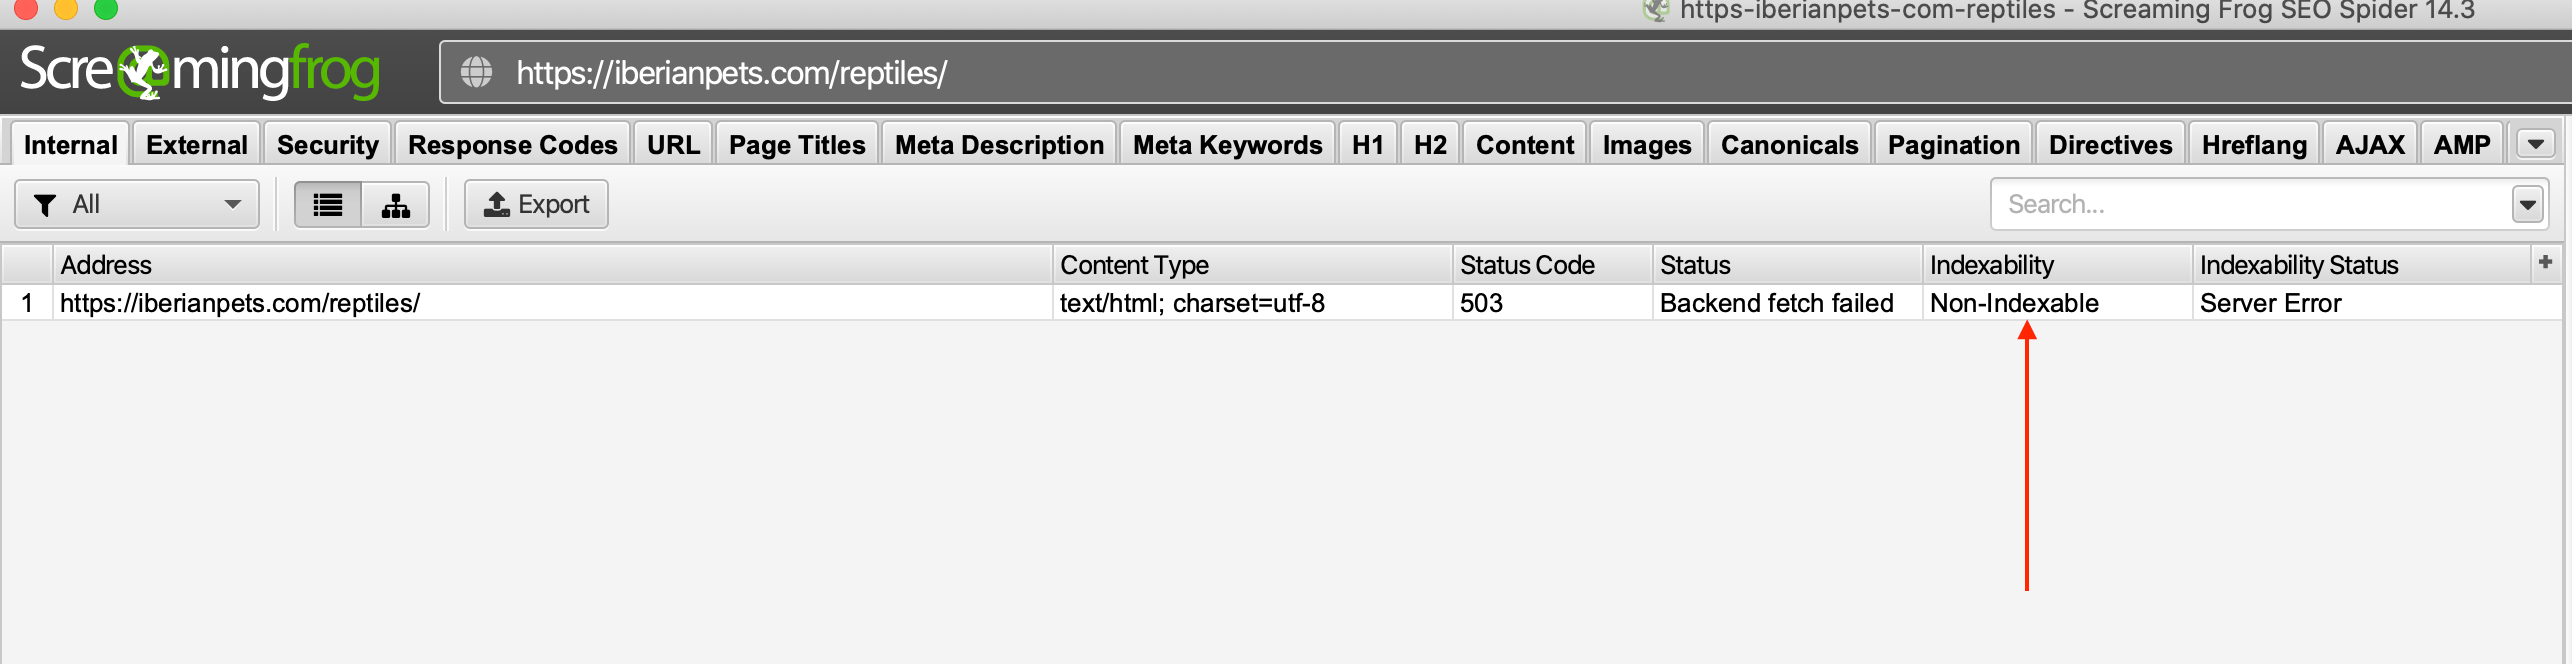Open the All filter dropdown

pos(137,205)
